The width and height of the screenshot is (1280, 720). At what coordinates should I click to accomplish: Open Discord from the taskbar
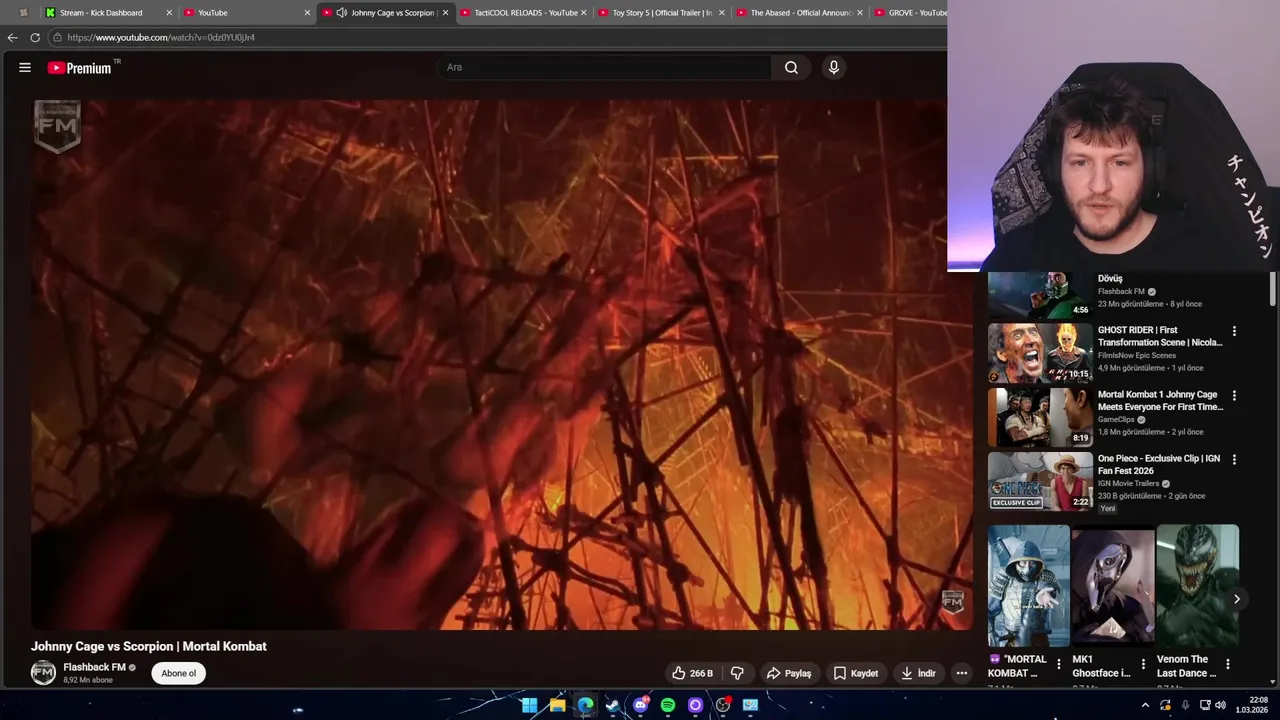[x=640, y=705]
